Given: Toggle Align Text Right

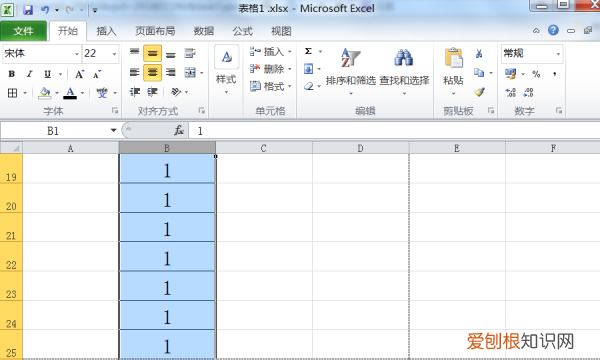Looking at the screenshot, I should click(171, 72).
